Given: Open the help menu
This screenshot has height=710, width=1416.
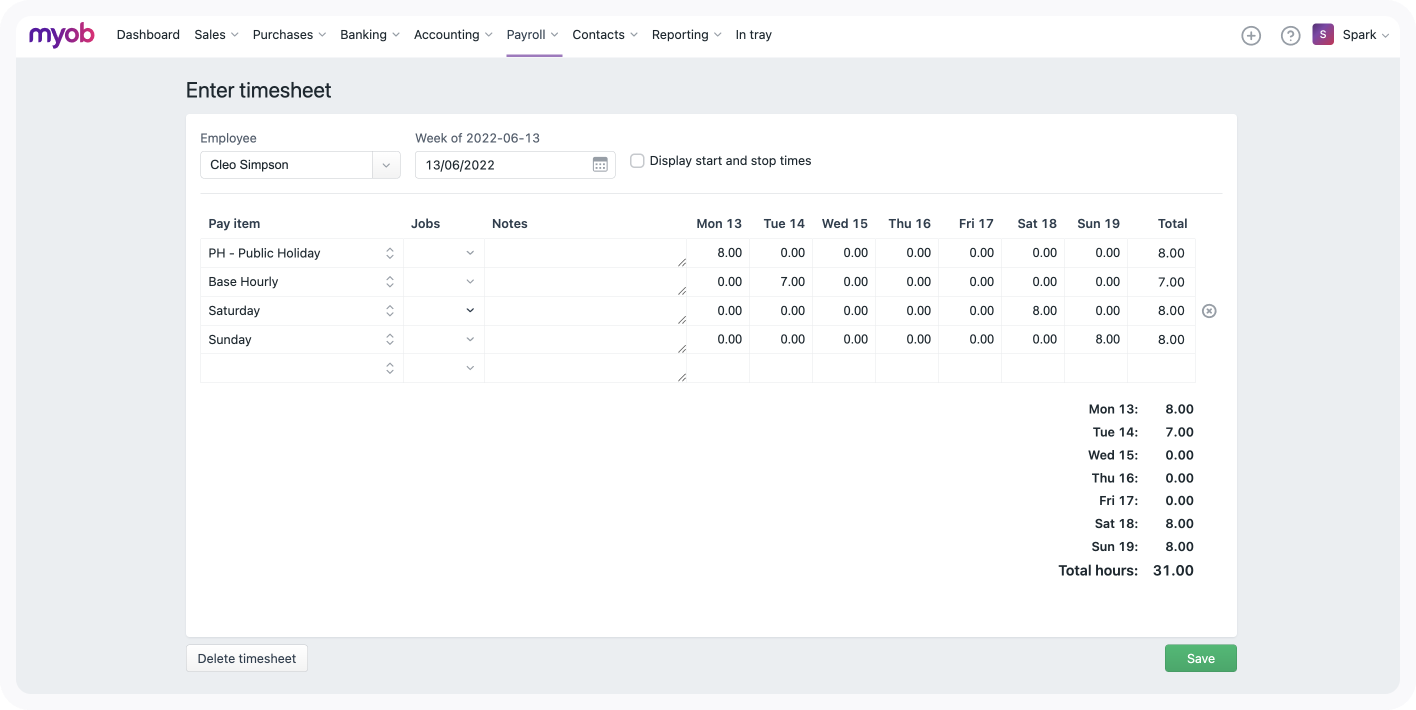Looking at the screenshot, I should 1289,34.
